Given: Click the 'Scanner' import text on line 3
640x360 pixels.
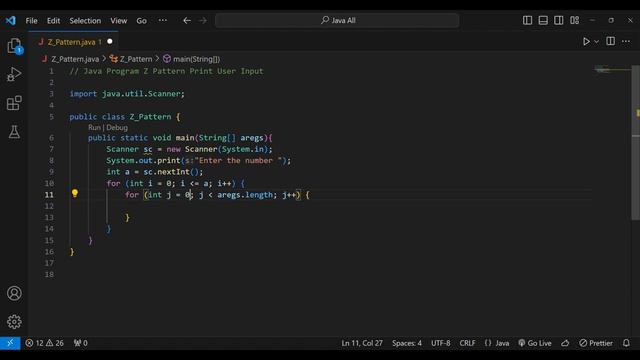Looking at the screenshot, I should (164, 94).
